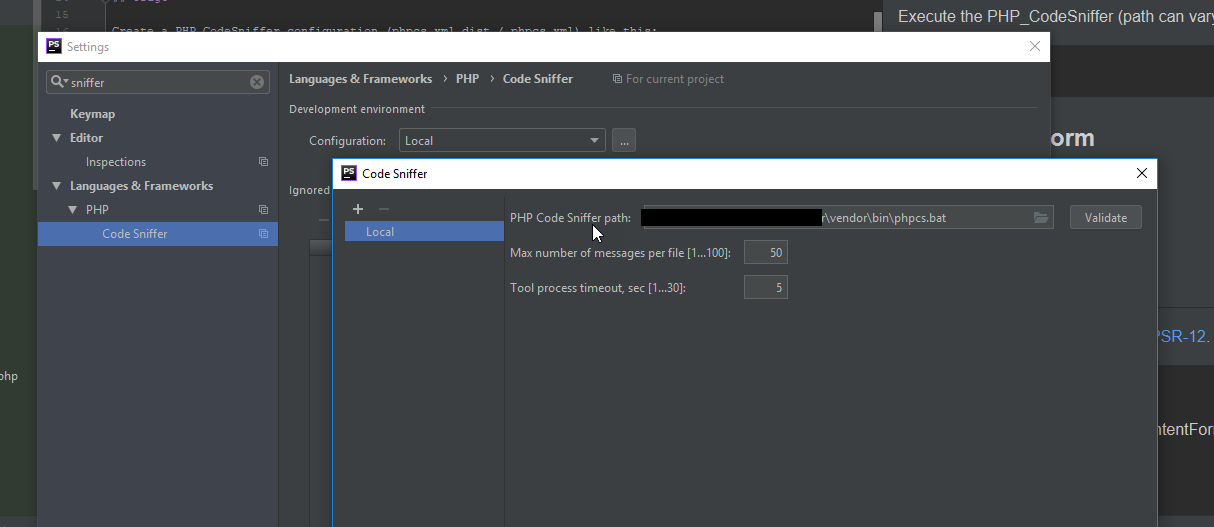Browse for the phpcs.bat path folder icon

pos(1041,218)
